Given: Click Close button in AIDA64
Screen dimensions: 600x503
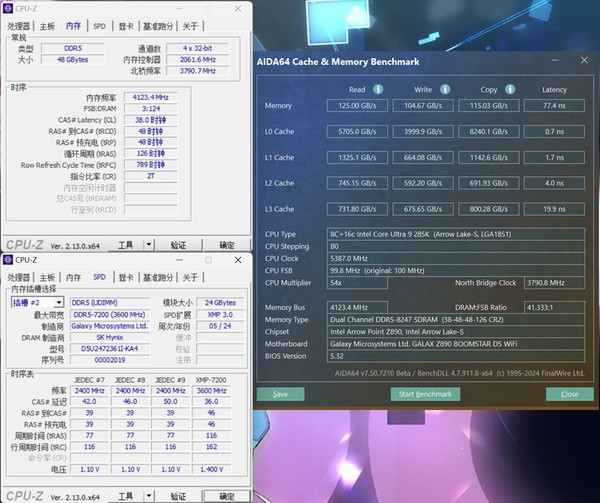Looking at the screenshot, I should coord(570,394).
